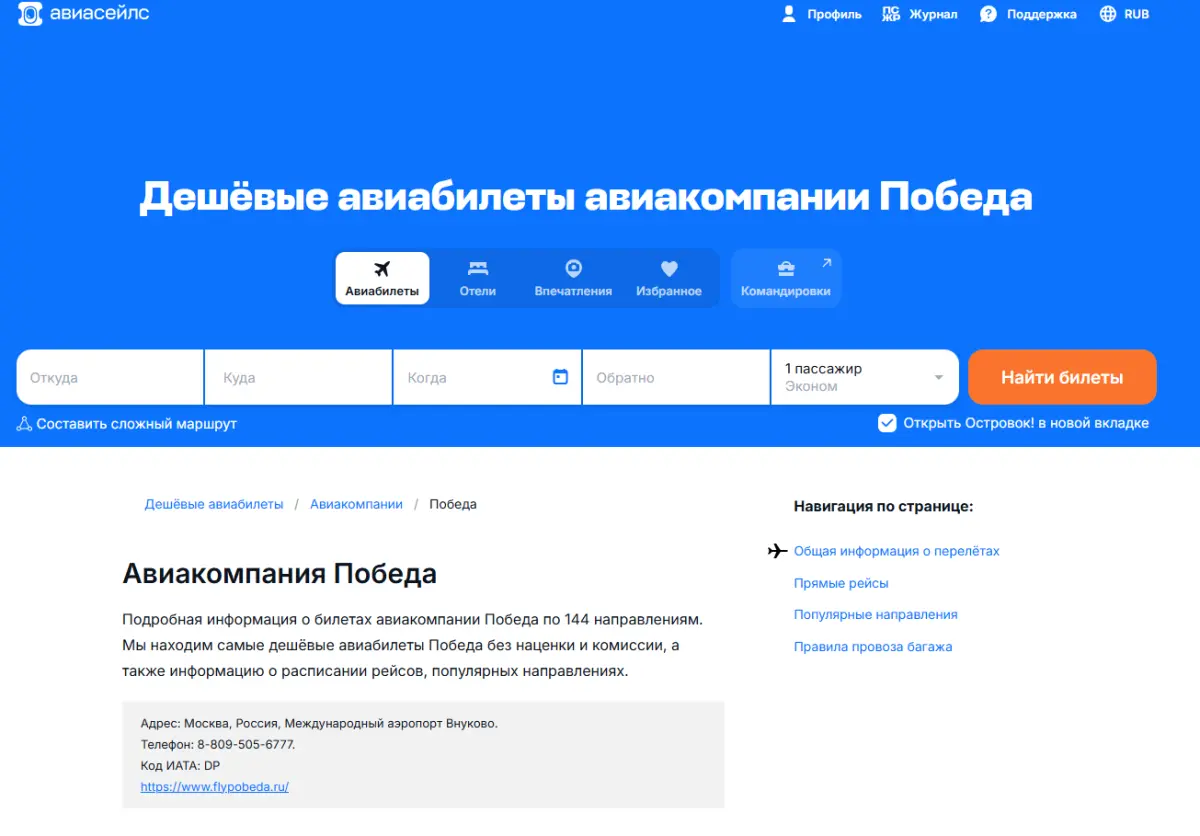The height and width of the screenshot is (836, 1200).
Task: Jump to Правила провоза багажа section
Action: pyautogui.click(x=873, y=647)
